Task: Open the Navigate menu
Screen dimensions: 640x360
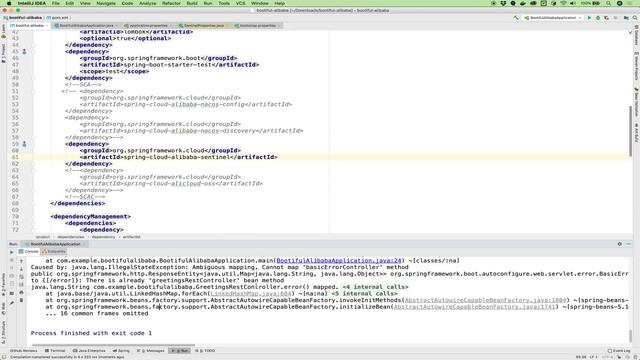Action: (106, 3)
